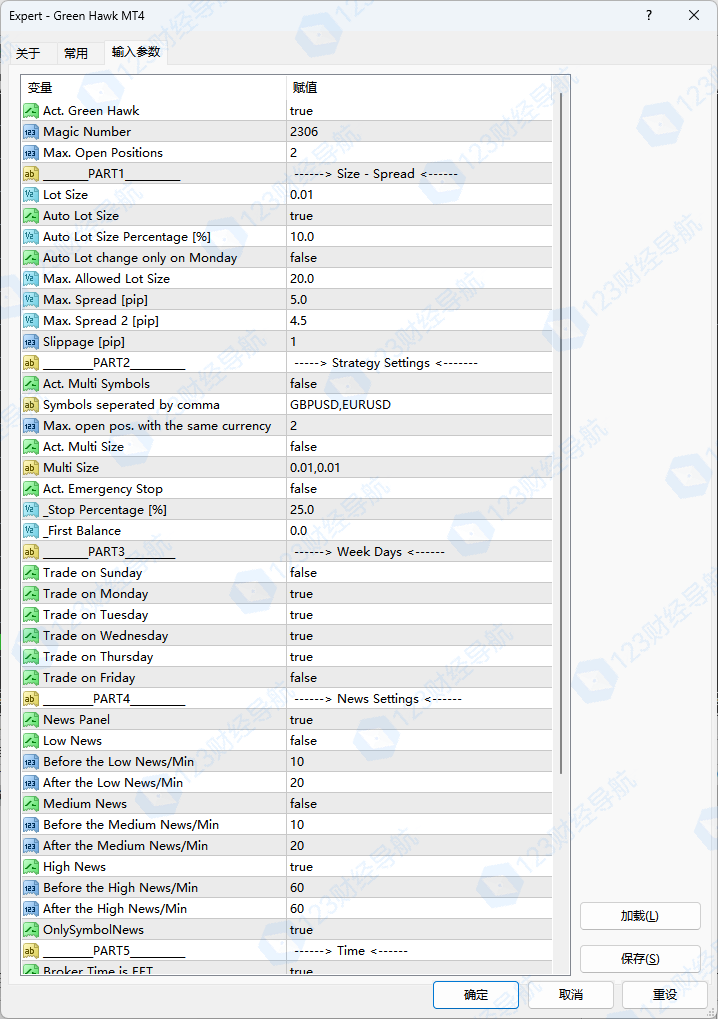Click the icon beside Max. Spread [pip]

point(31,300)
